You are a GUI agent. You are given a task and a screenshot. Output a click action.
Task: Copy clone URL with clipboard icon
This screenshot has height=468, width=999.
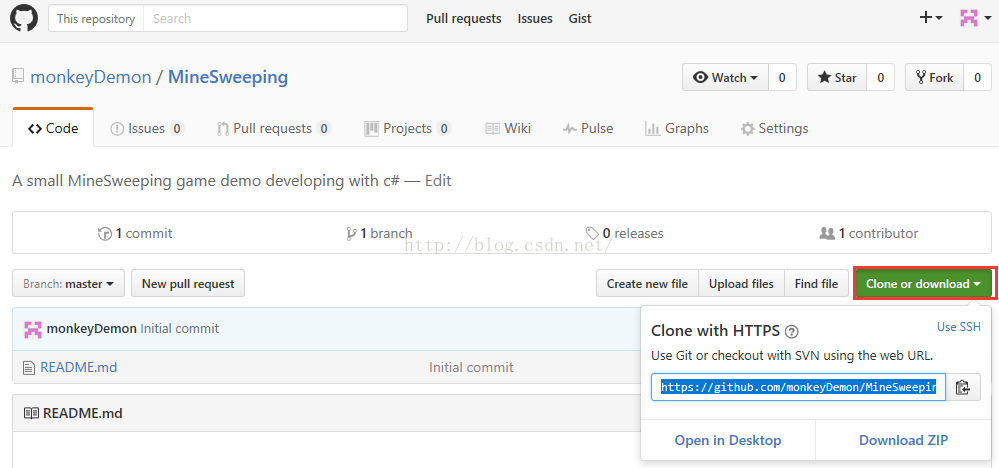coord(963,387)
